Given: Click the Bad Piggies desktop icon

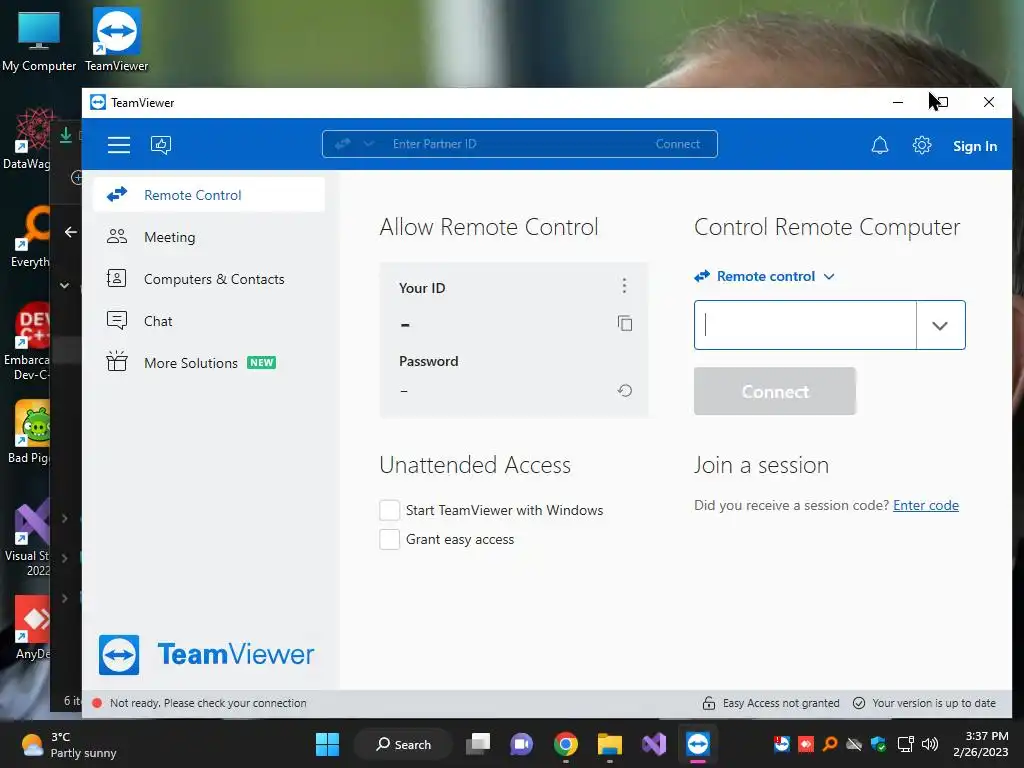Looking at the screenshot, I should click(29, 432).
